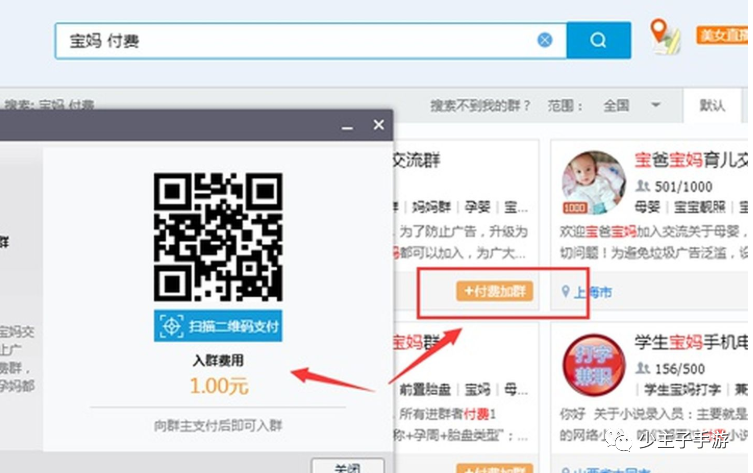Click the 1000 badge under baby avatar
Viewport: 753px width, 473px height.
tap(574, 208)
